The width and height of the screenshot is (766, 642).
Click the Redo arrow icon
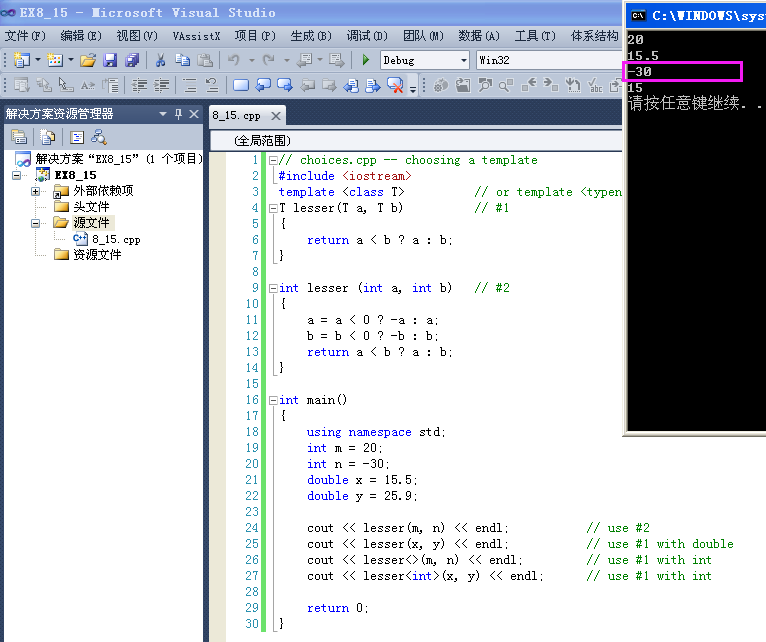point(268,60)
